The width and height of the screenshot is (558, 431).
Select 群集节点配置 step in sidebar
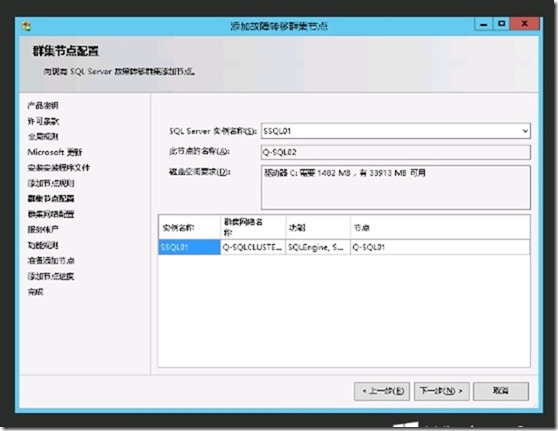tap(51, 199)
